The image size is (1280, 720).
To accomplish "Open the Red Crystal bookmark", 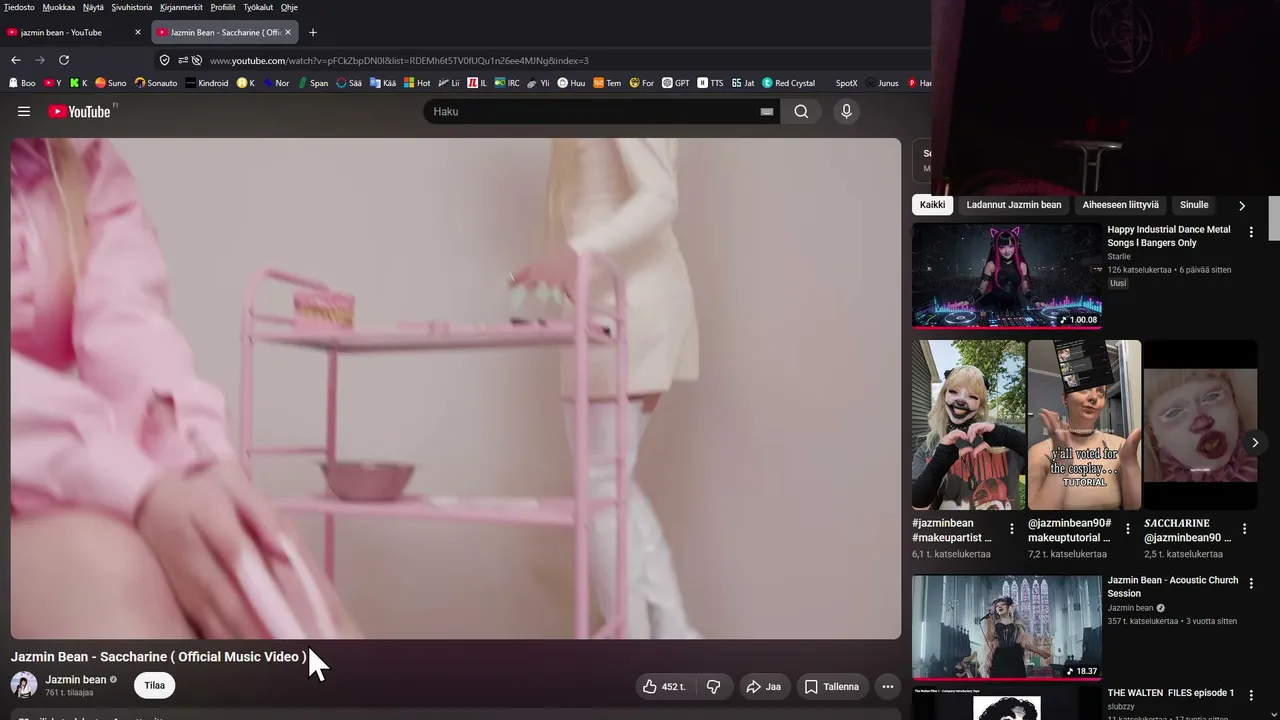I will (788, 83).
